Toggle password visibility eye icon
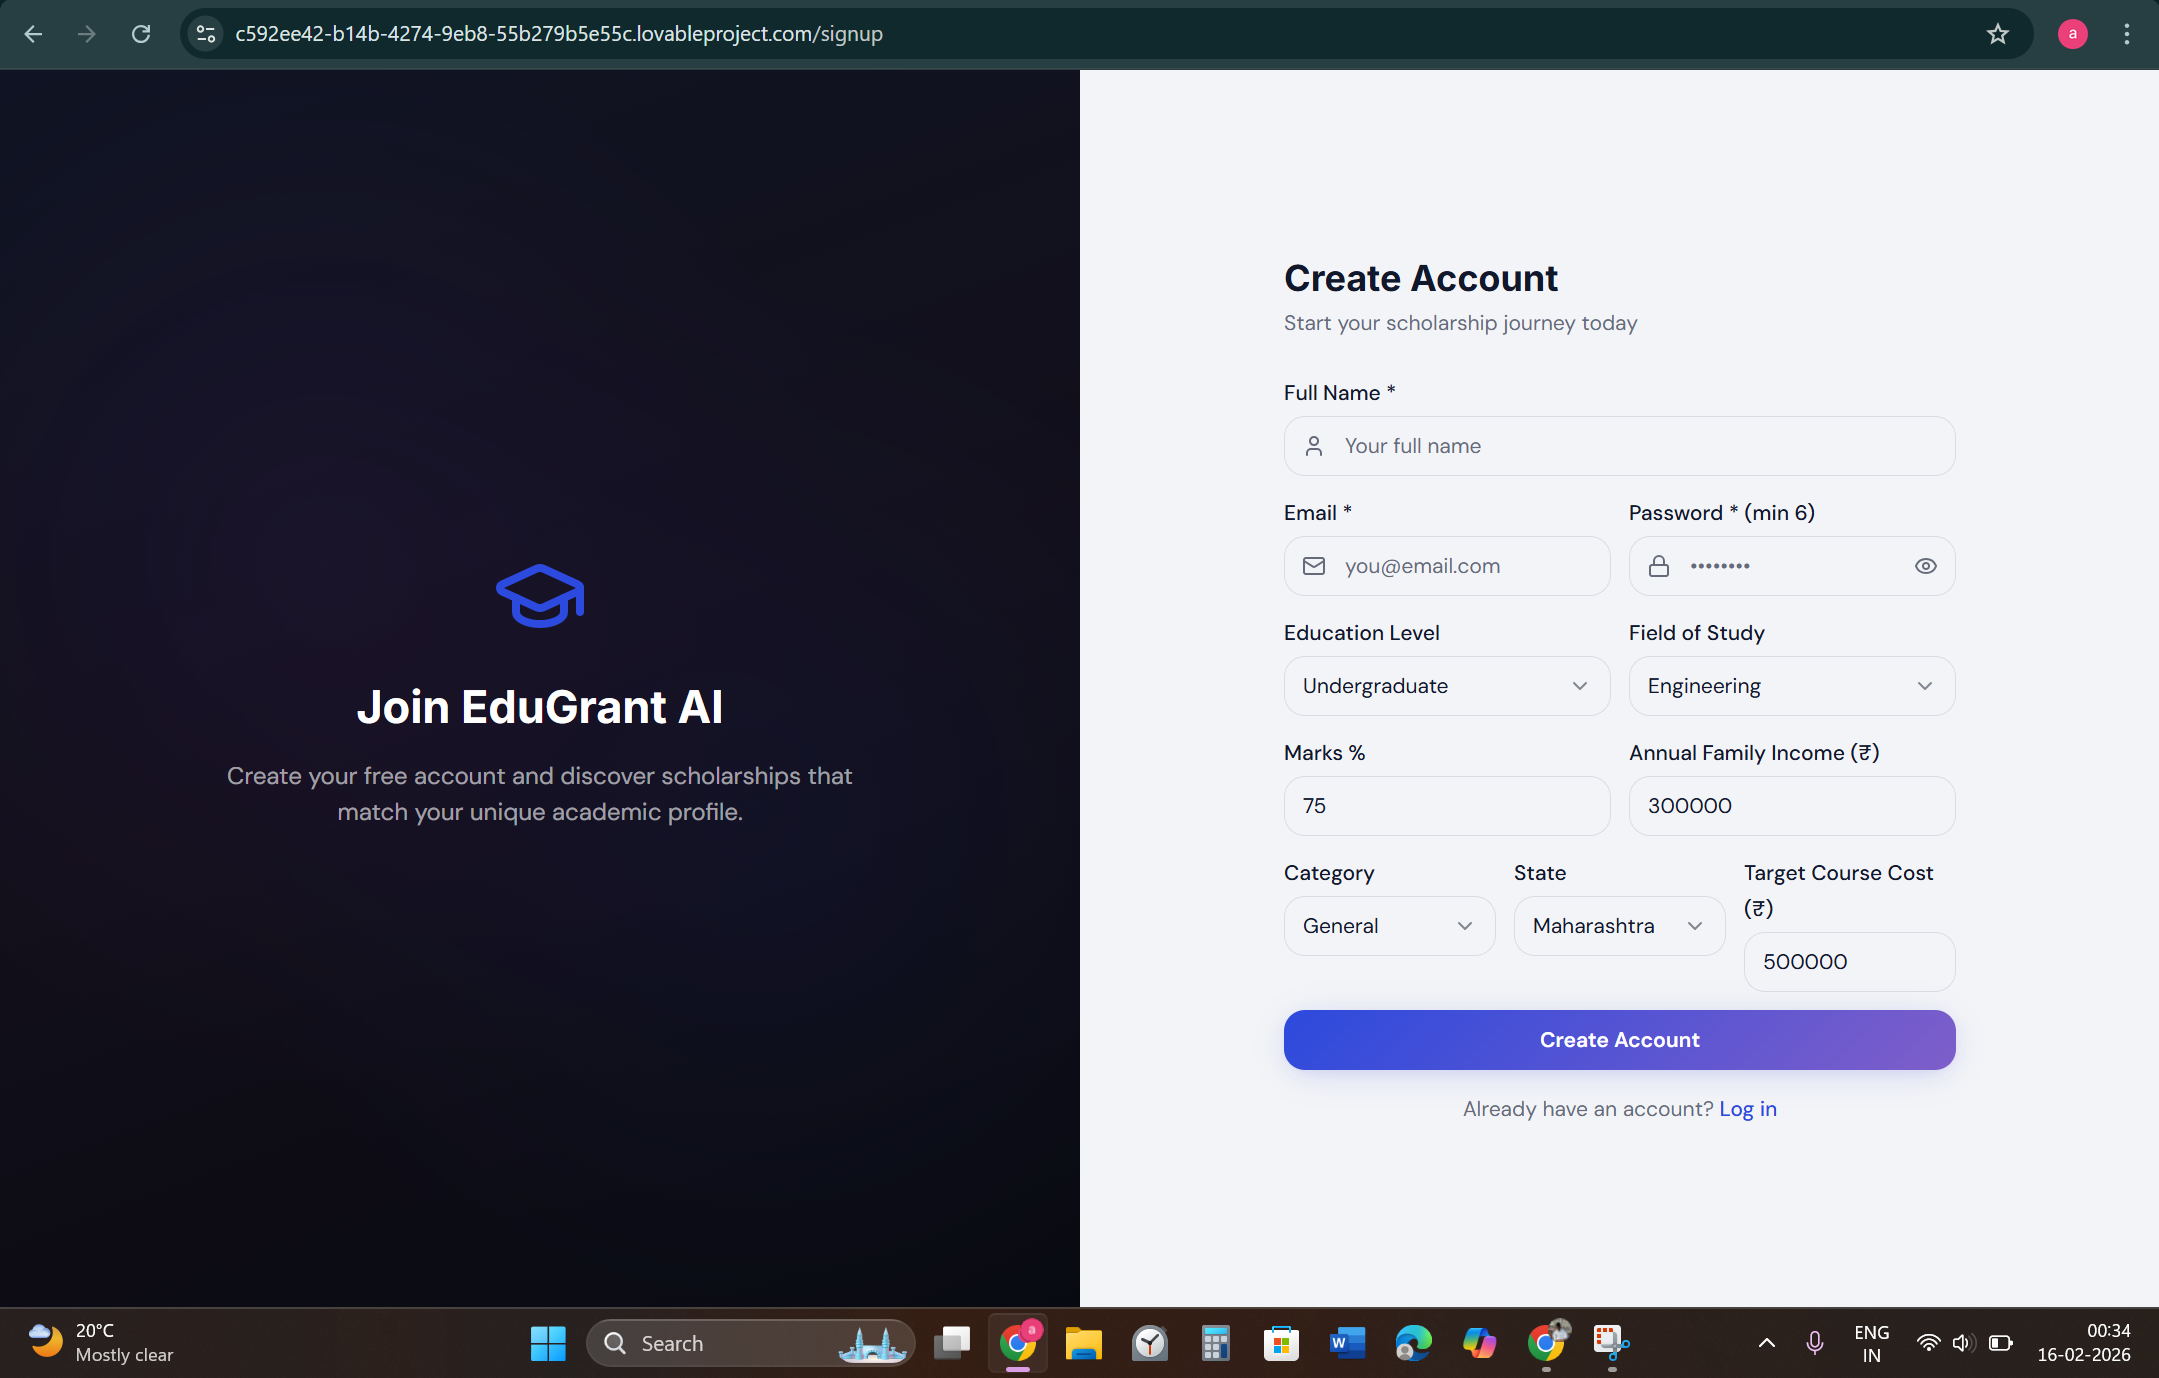Image resolution: width=2159 pixels, height=1378 pixels. (1925, 566)
